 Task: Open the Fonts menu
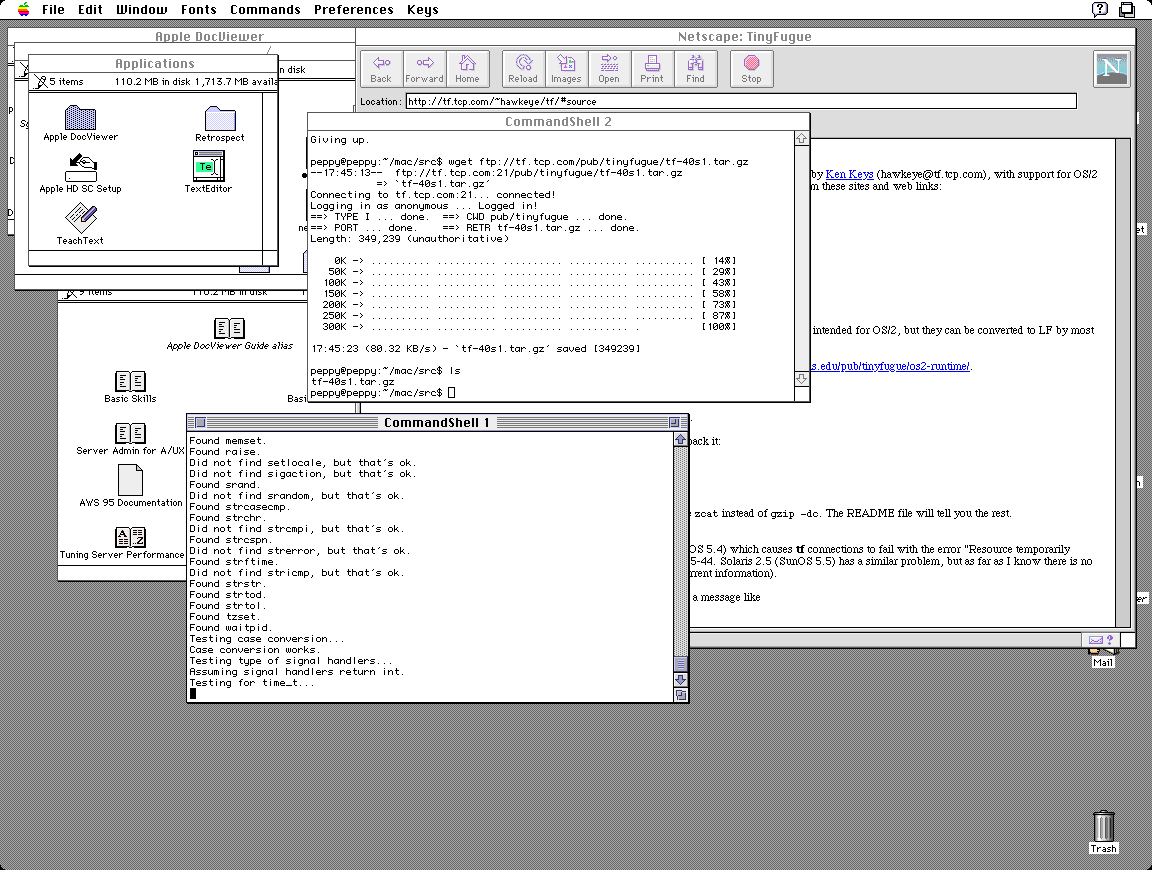[x=198, y=10]
